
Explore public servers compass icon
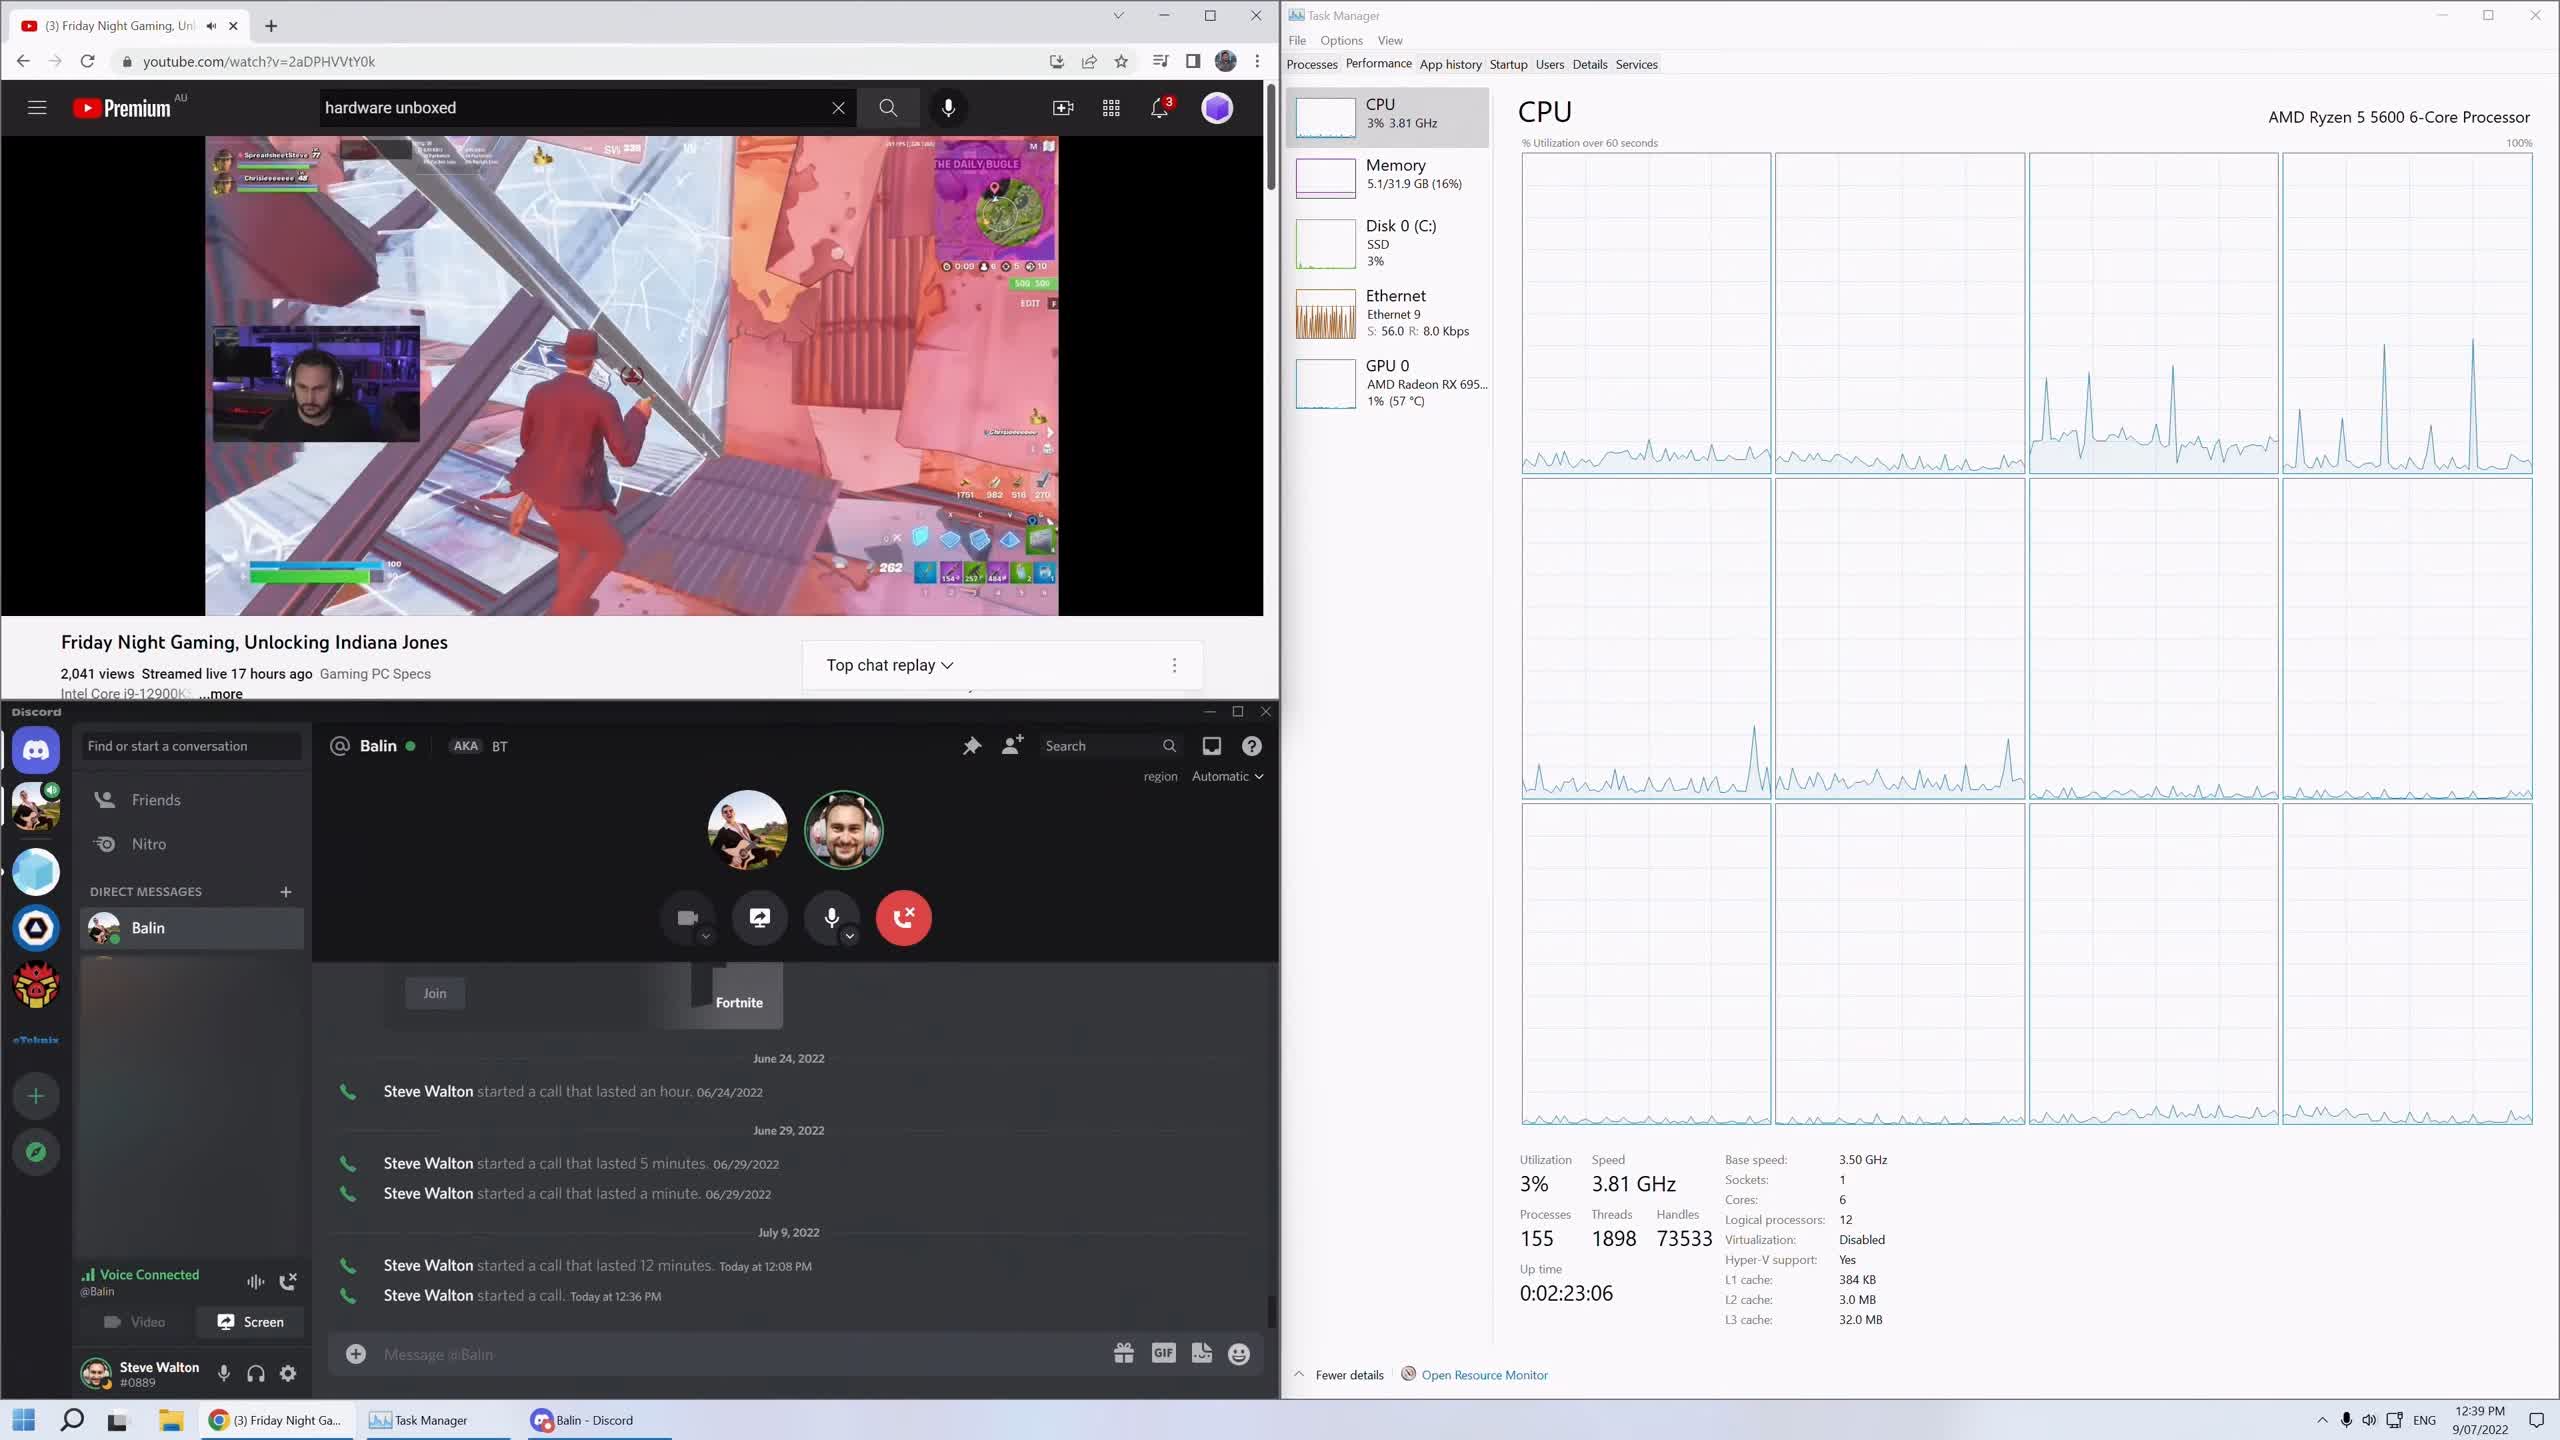[x=36, y=1152]
